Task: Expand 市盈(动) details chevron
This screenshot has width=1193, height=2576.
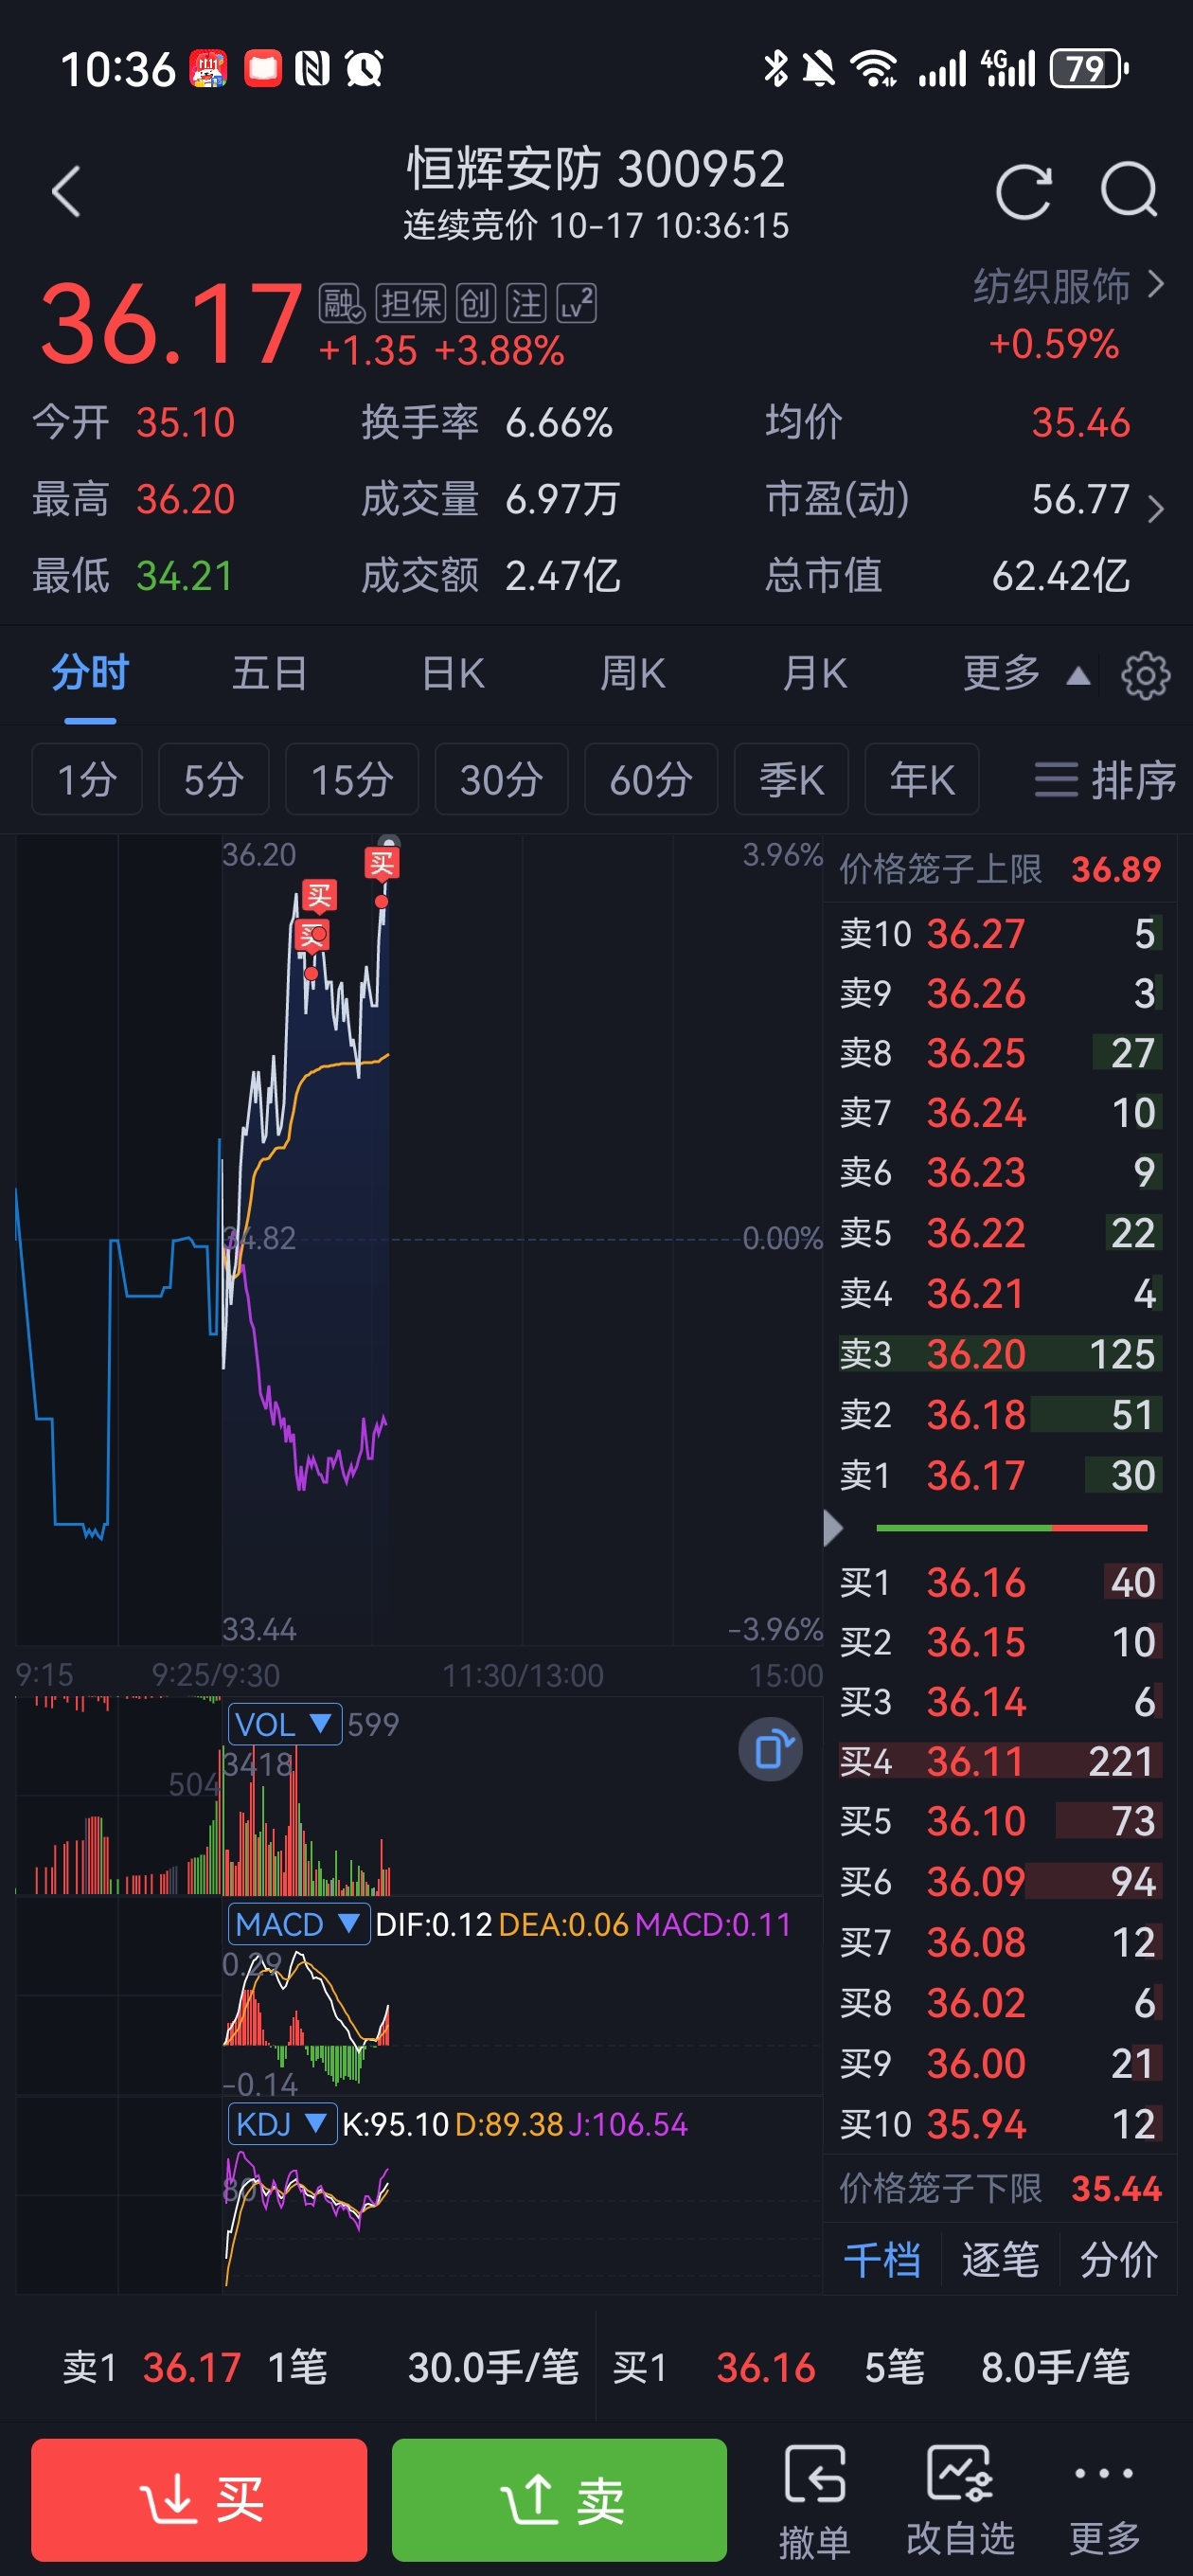Action: (1156, 508)
